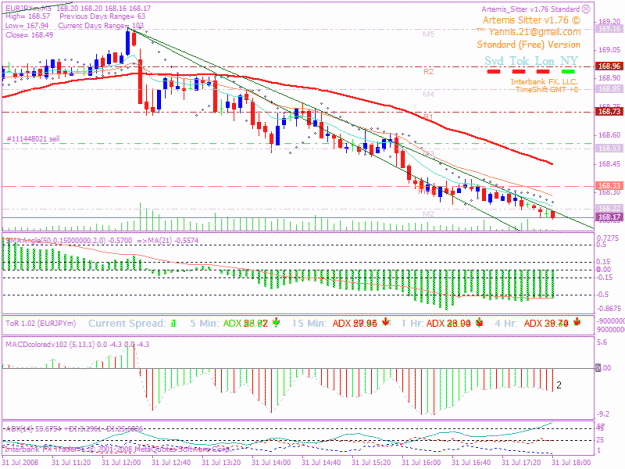The image size is (625, 469).
Task: Select the NY session label
Action: click(569, 61)
